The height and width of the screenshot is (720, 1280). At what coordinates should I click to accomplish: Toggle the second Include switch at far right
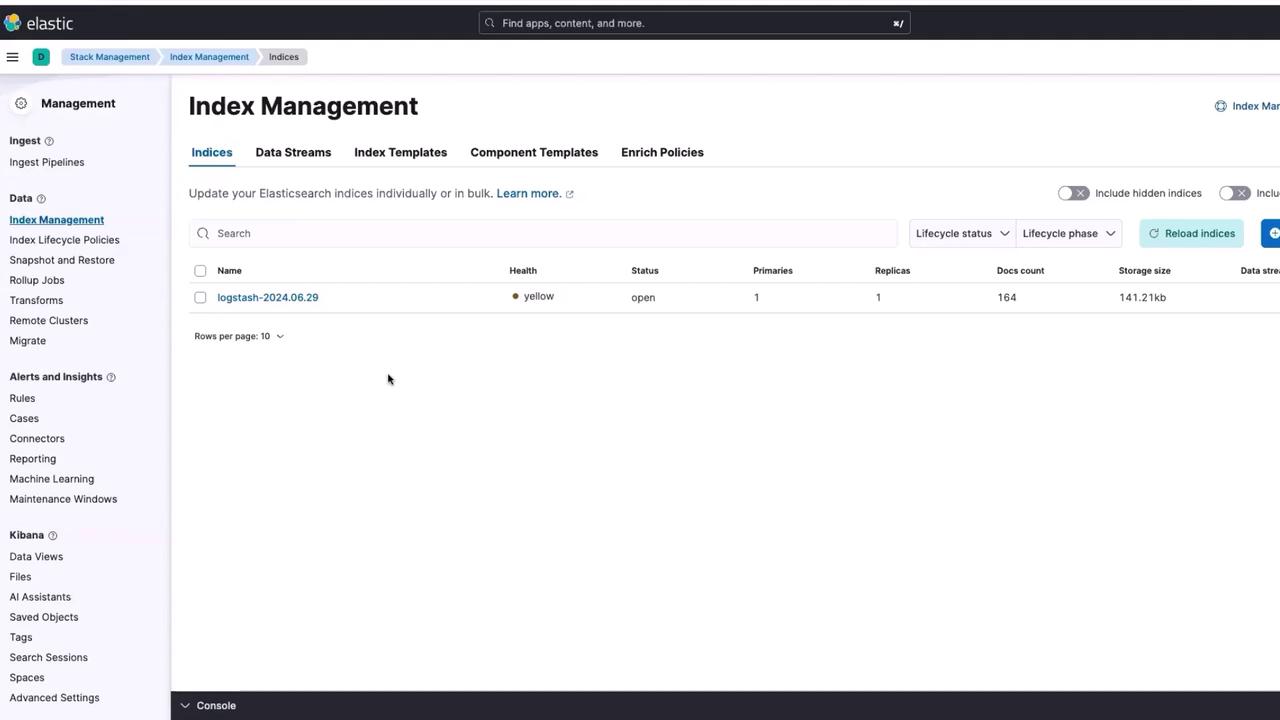[x=1235, y=193]
